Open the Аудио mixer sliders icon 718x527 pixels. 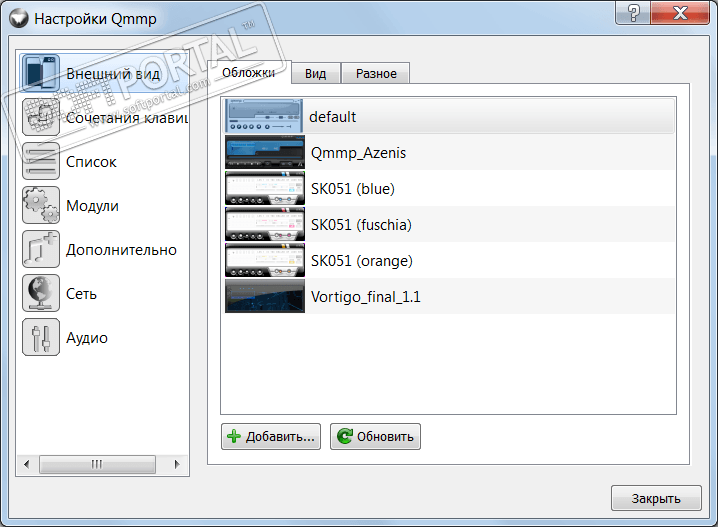tap(41, 337)
